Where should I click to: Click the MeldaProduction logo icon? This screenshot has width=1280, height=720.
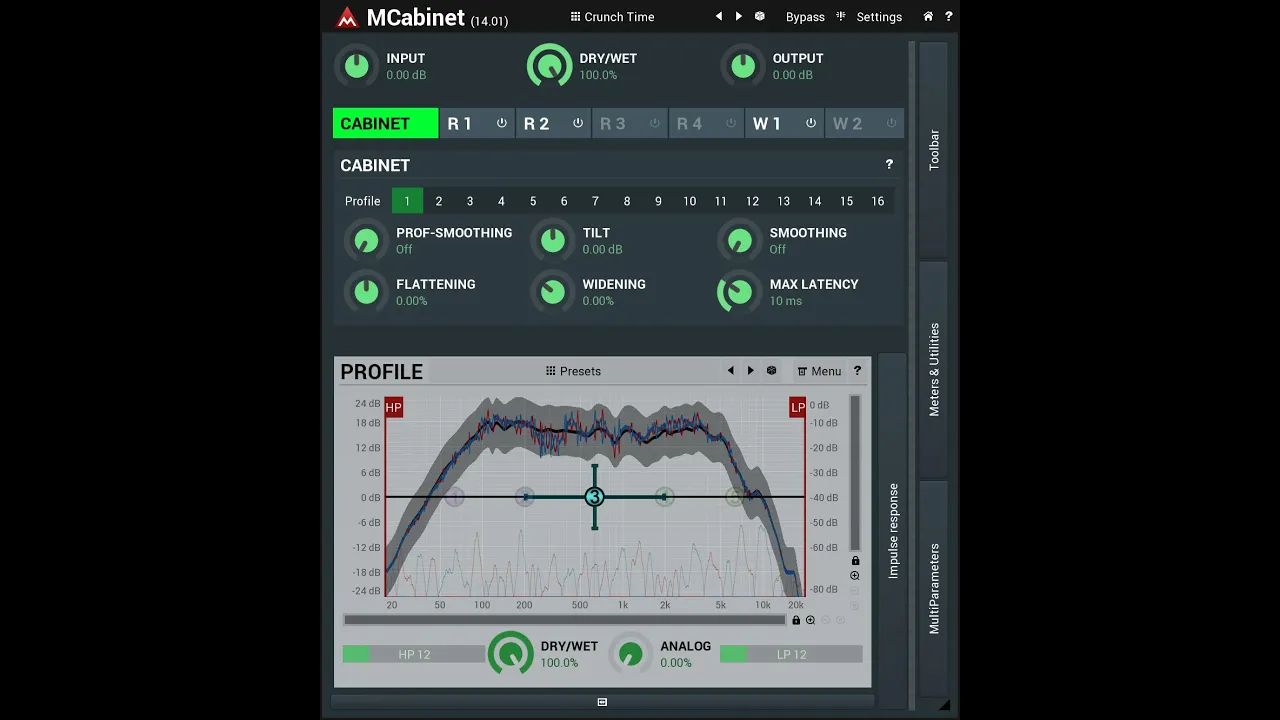(346, 17)
